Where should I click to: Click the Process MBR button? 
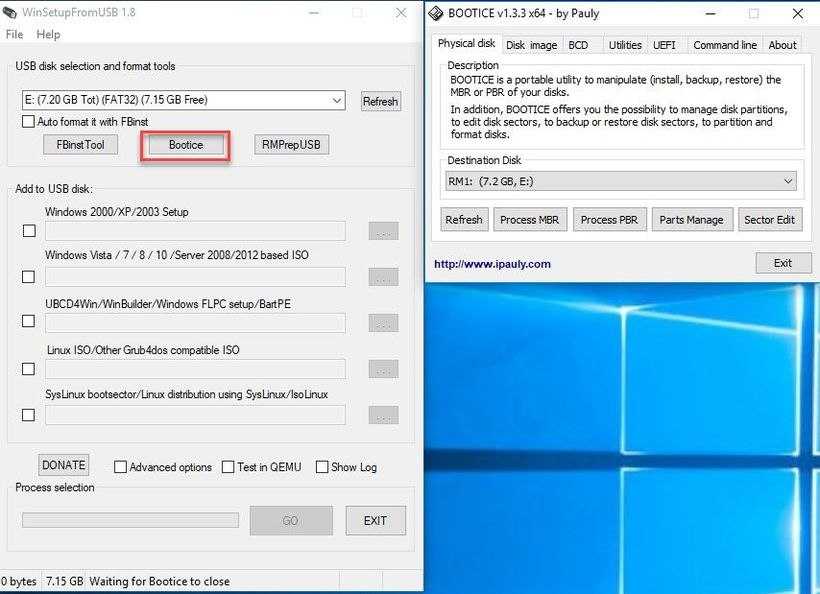(530, 220)
